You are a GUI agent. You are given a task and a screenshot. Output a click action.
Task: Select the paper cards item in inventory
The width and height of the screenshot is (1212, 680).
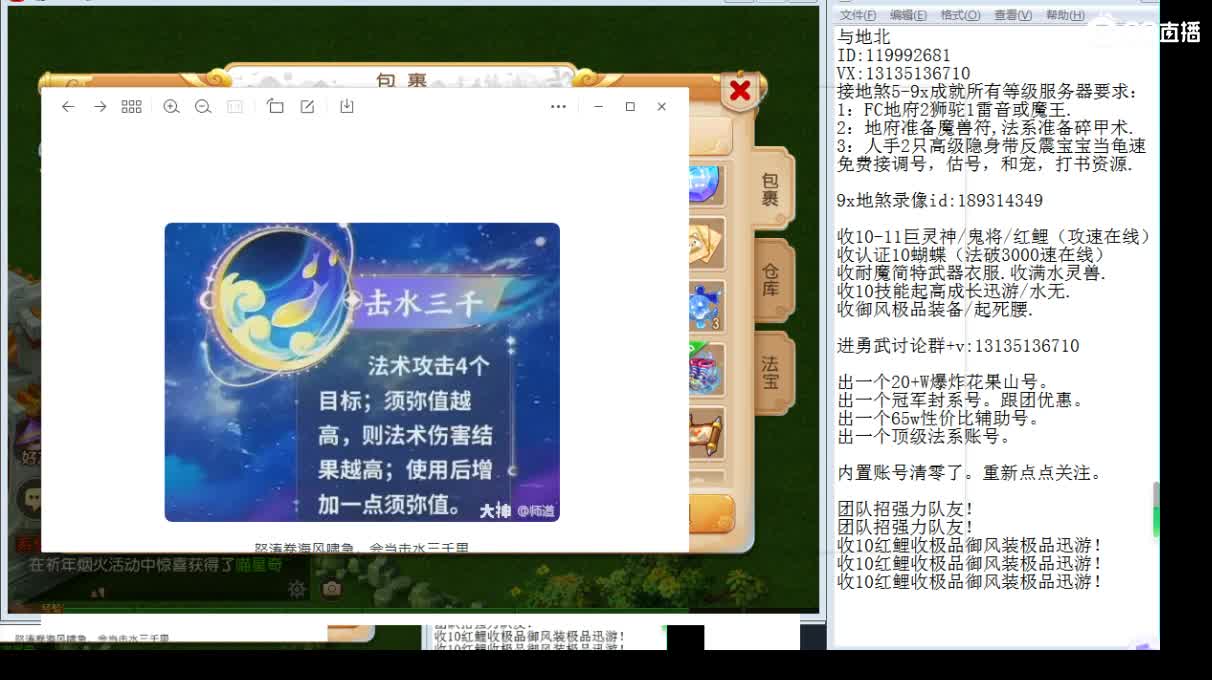[705, 244]
